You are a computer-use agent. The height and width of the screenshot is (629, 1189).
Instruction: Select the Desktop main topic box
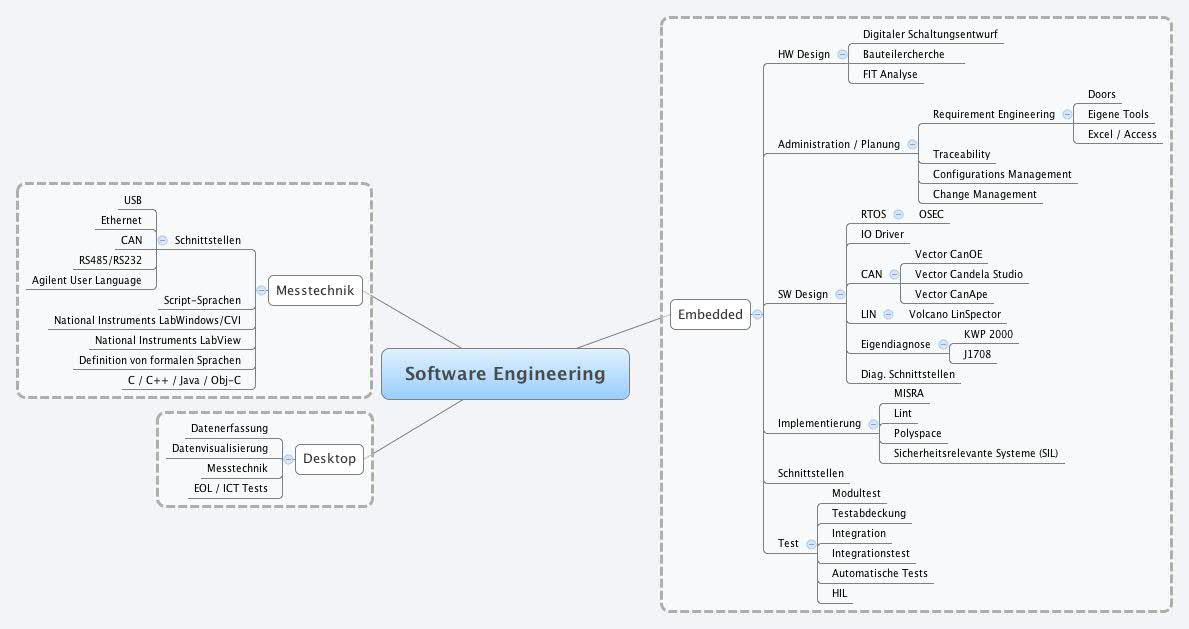[x=329, y=459]
